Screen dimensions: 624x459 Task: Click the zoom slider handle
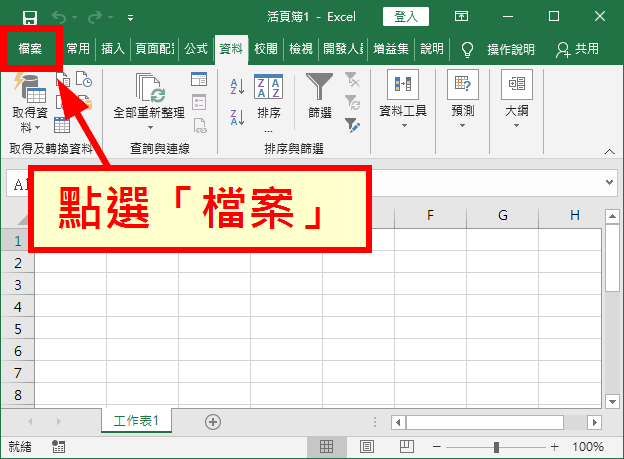[x=496, y=447]
